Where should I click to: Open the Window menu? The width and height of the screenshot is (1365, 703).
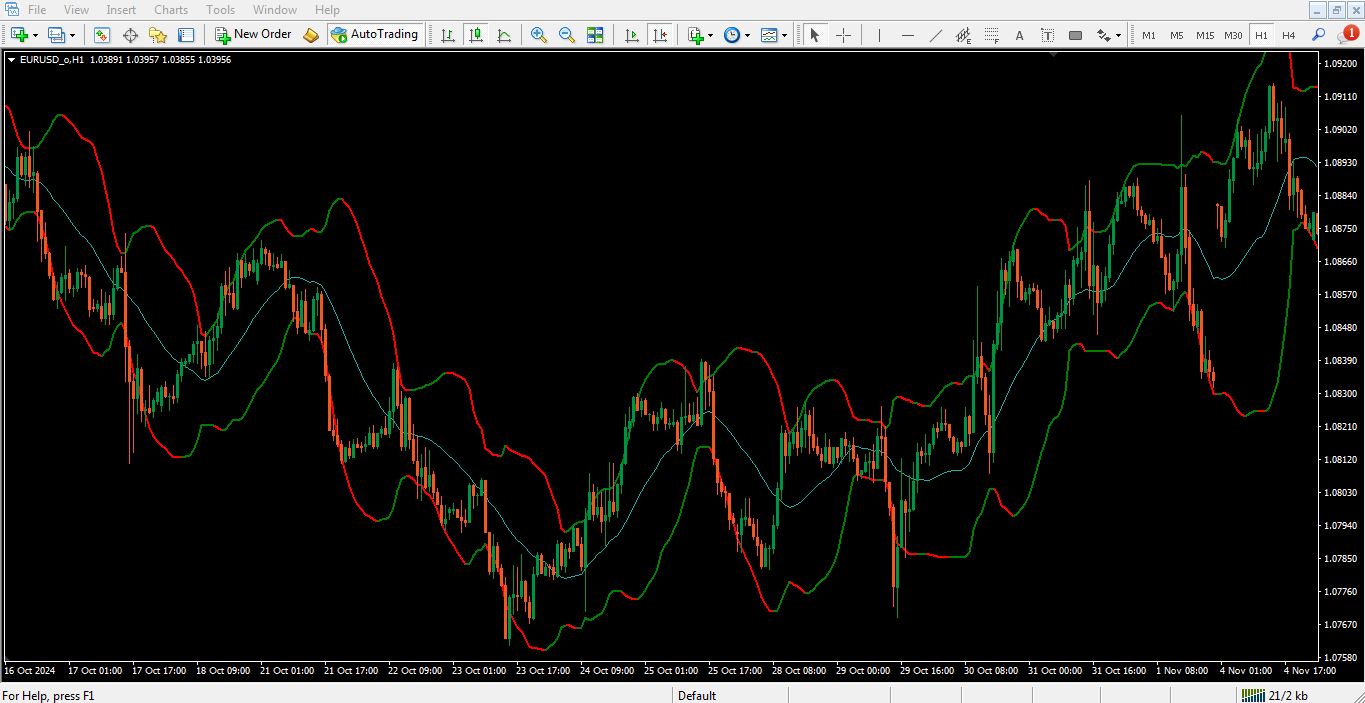click(274, 10)
